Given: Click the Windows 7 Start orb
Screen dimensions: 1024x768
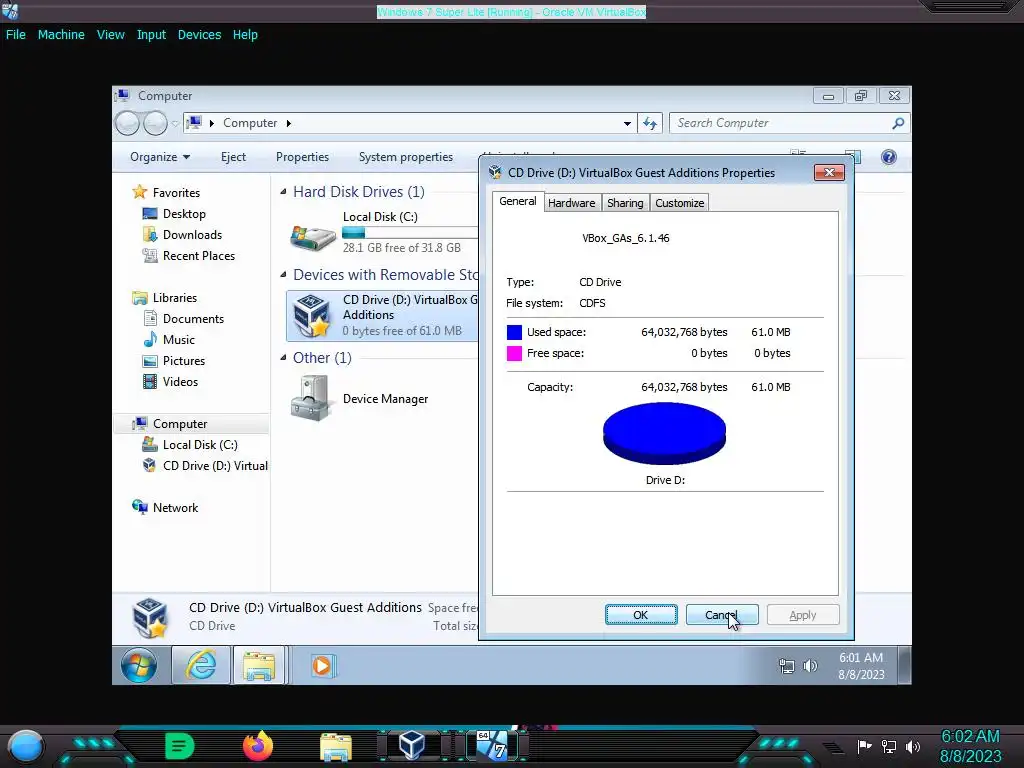Looking at the screenshot, I should [138, 665].
